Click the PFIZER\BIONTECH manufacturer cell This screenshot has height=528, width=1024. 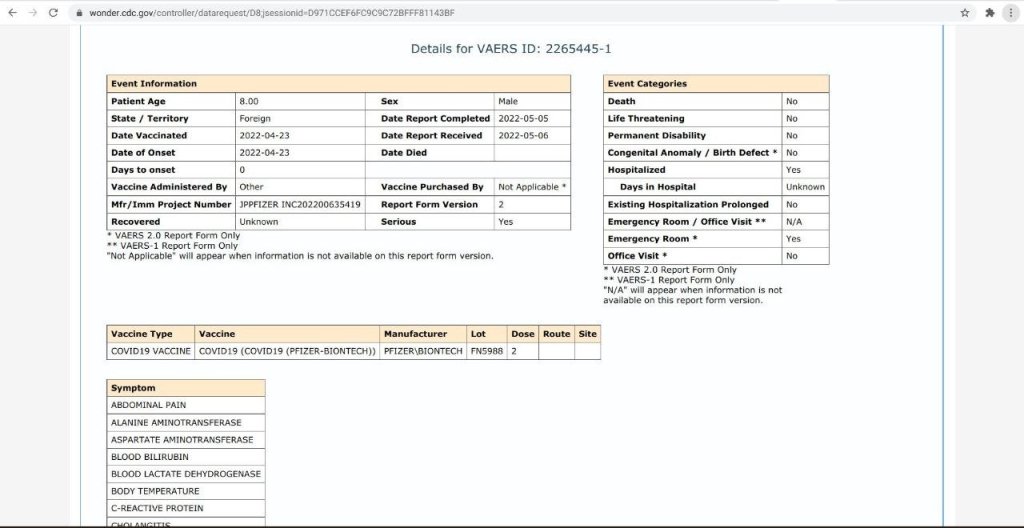423,351
